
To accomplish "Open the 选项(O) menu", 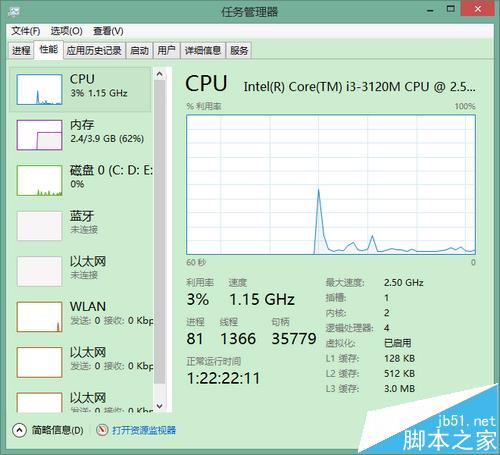I will [x=67, y=31].
